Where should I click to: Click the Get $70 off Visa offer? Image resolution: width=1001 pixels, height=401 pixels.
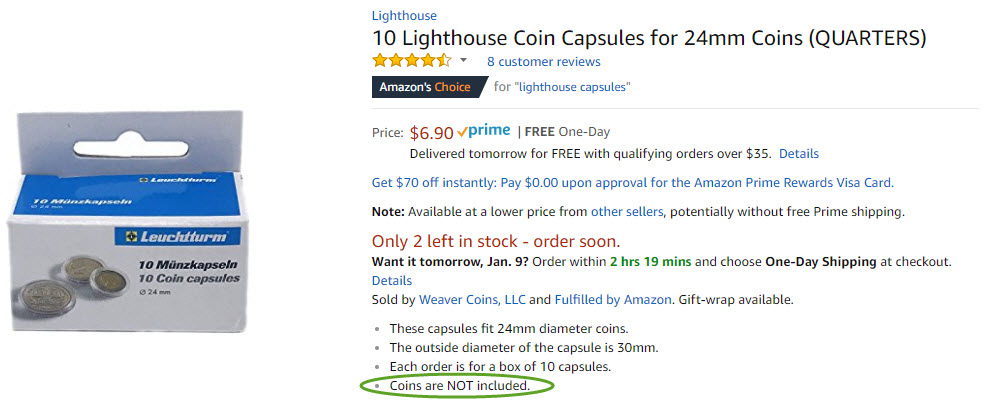point(632,183)
